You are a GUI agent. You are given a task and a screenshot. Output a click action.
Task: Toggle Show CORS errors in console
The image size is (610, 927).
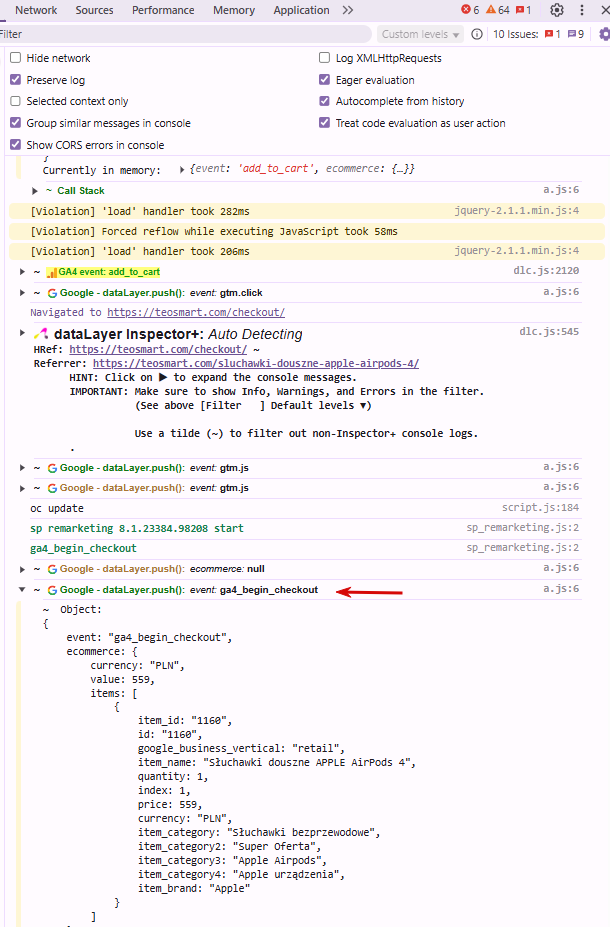pyautogui.click(x=15, y=144)
